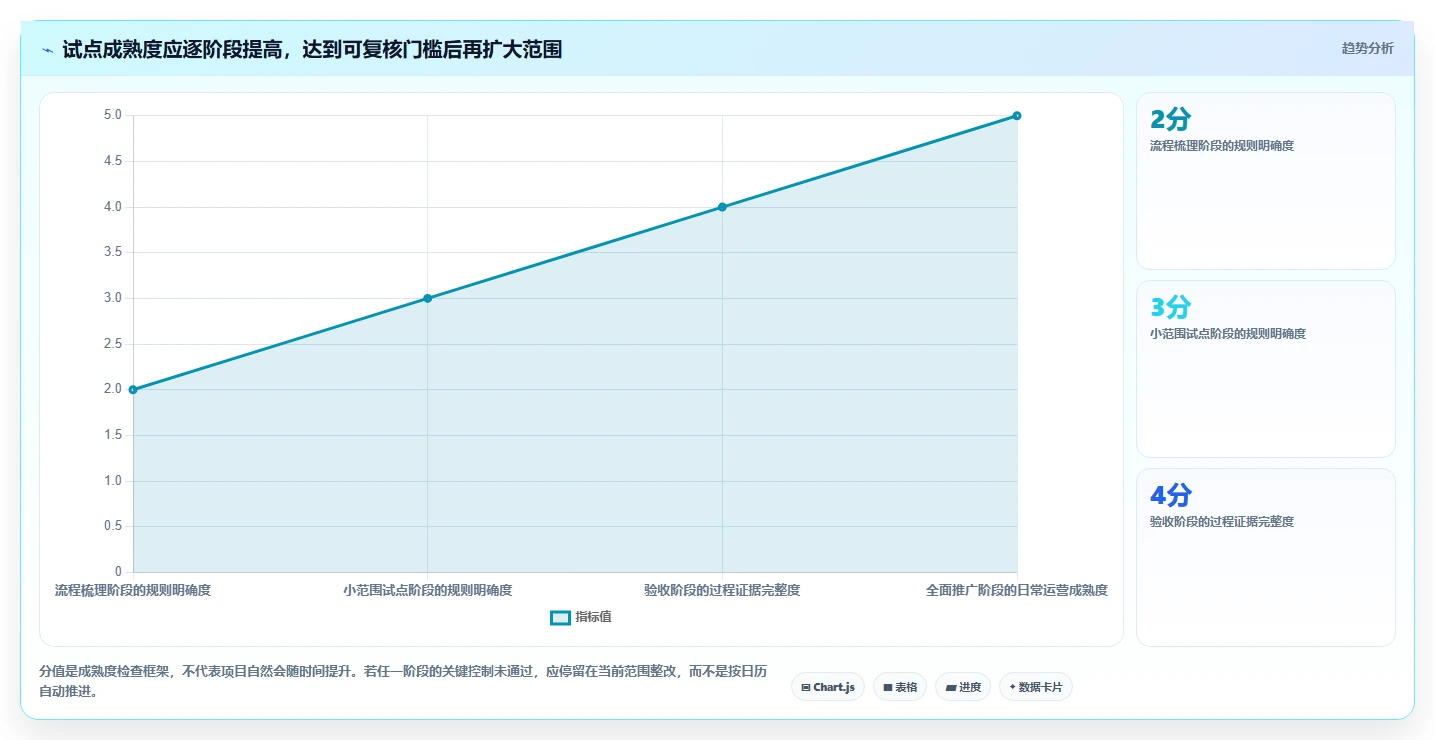1435x740 pixels.
Task: Select the 数据卡片 tag button
Action: click(1036, 687)
